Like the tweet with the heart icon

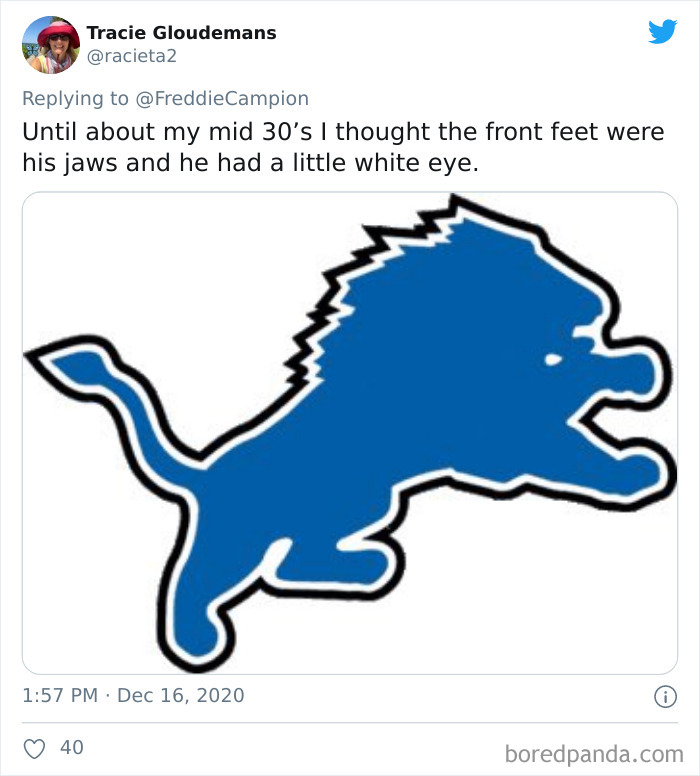point(34,747)
